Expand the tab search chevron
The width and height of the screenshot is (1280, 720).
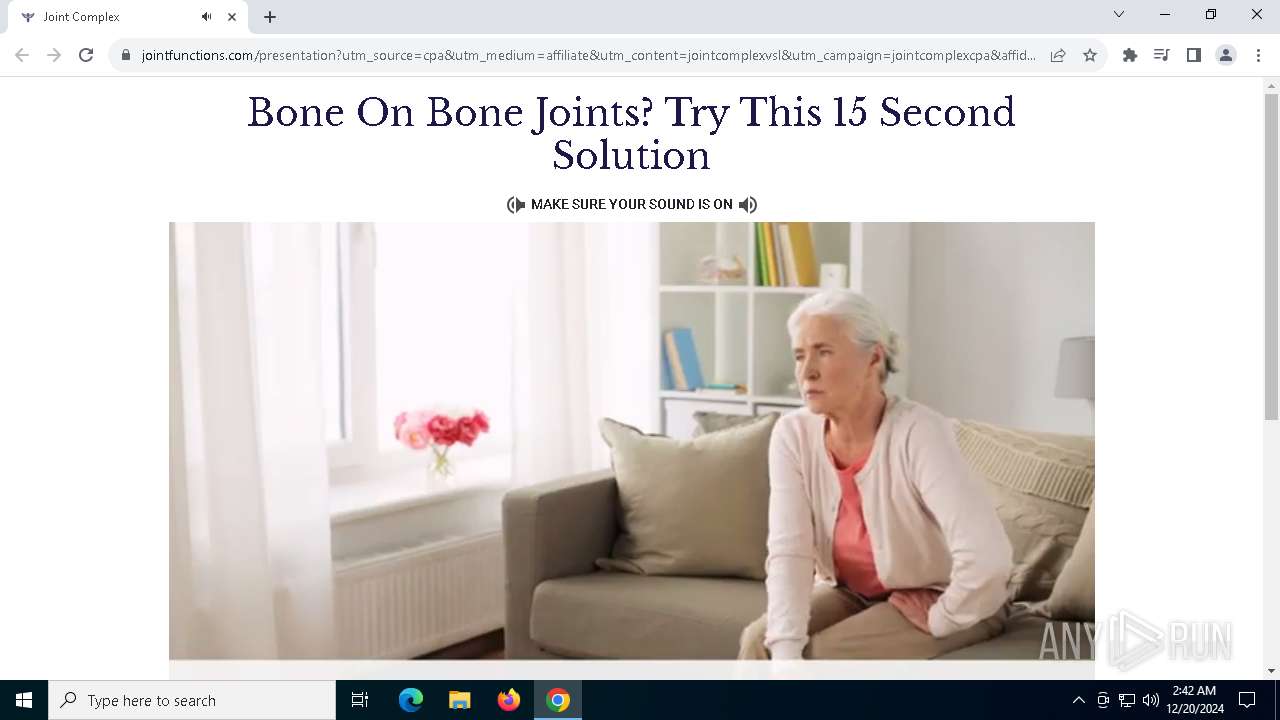click(1119, 14)
